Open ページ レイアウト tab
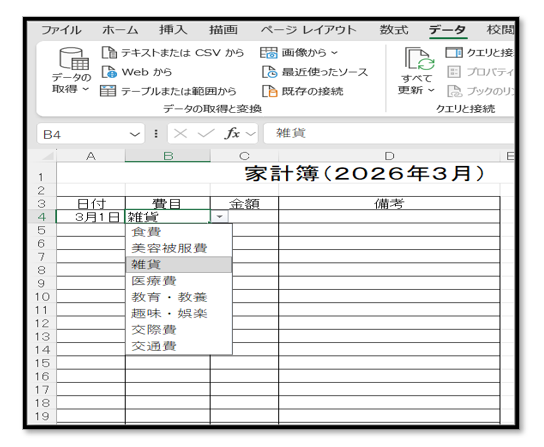Screen dimensions: 544x447 (308, 30)
